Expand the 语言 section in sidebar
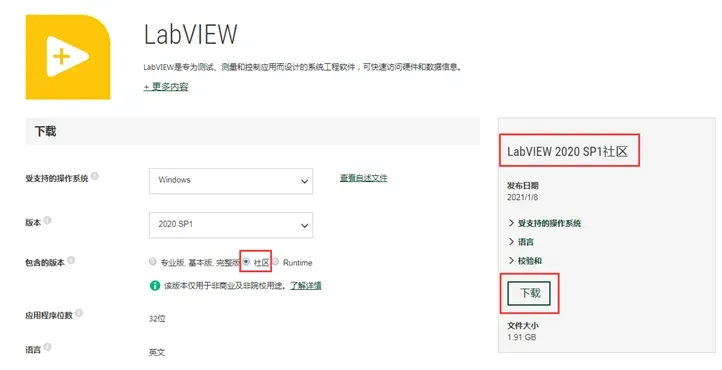 coord(521,242)
